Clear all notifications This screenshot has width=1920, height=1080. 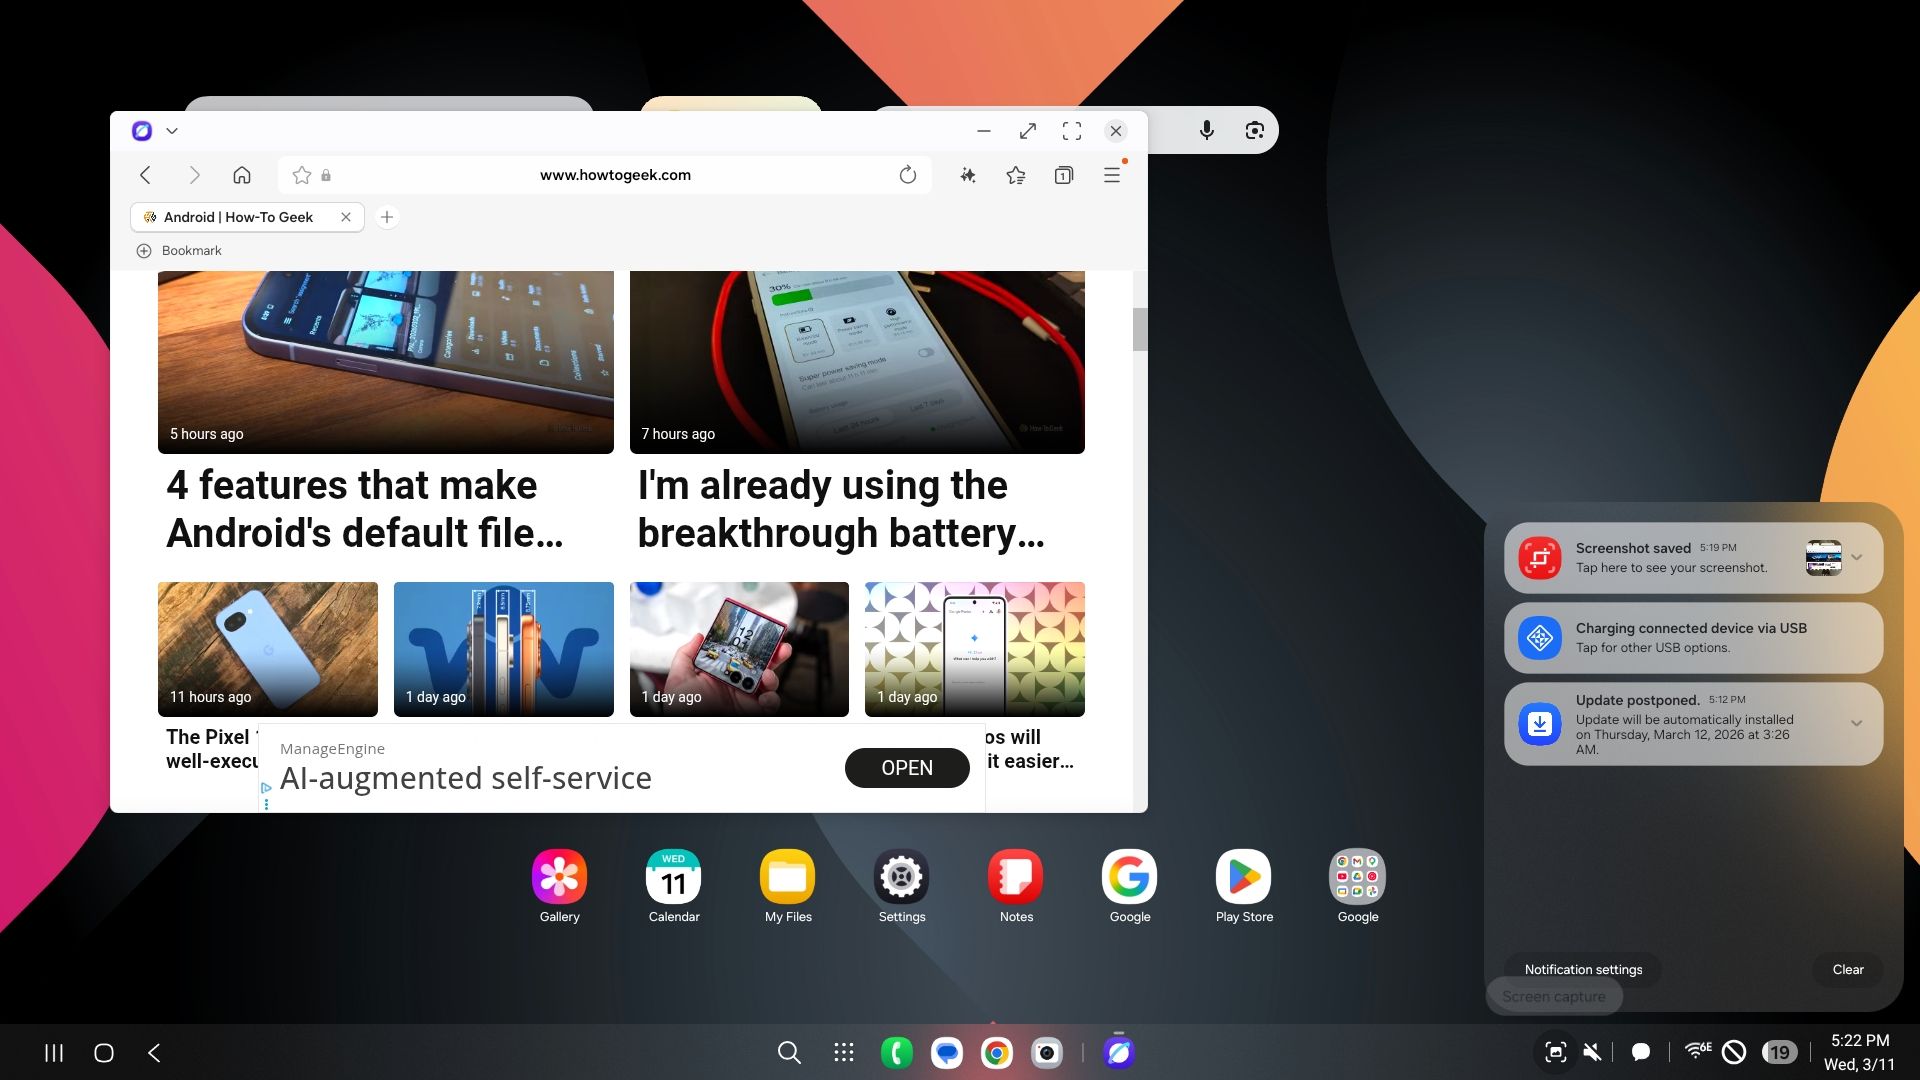pyautogui.click(x=1848, y=969)
